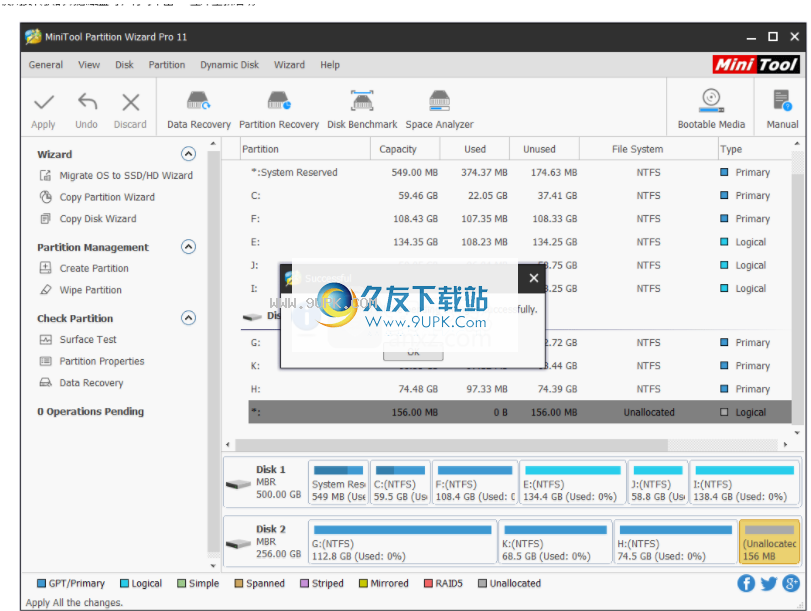The width and height of the screenshot is (811, 611).
Task: Sort by the Type column header
Action: pyautogui.click(x=754, y=149)
